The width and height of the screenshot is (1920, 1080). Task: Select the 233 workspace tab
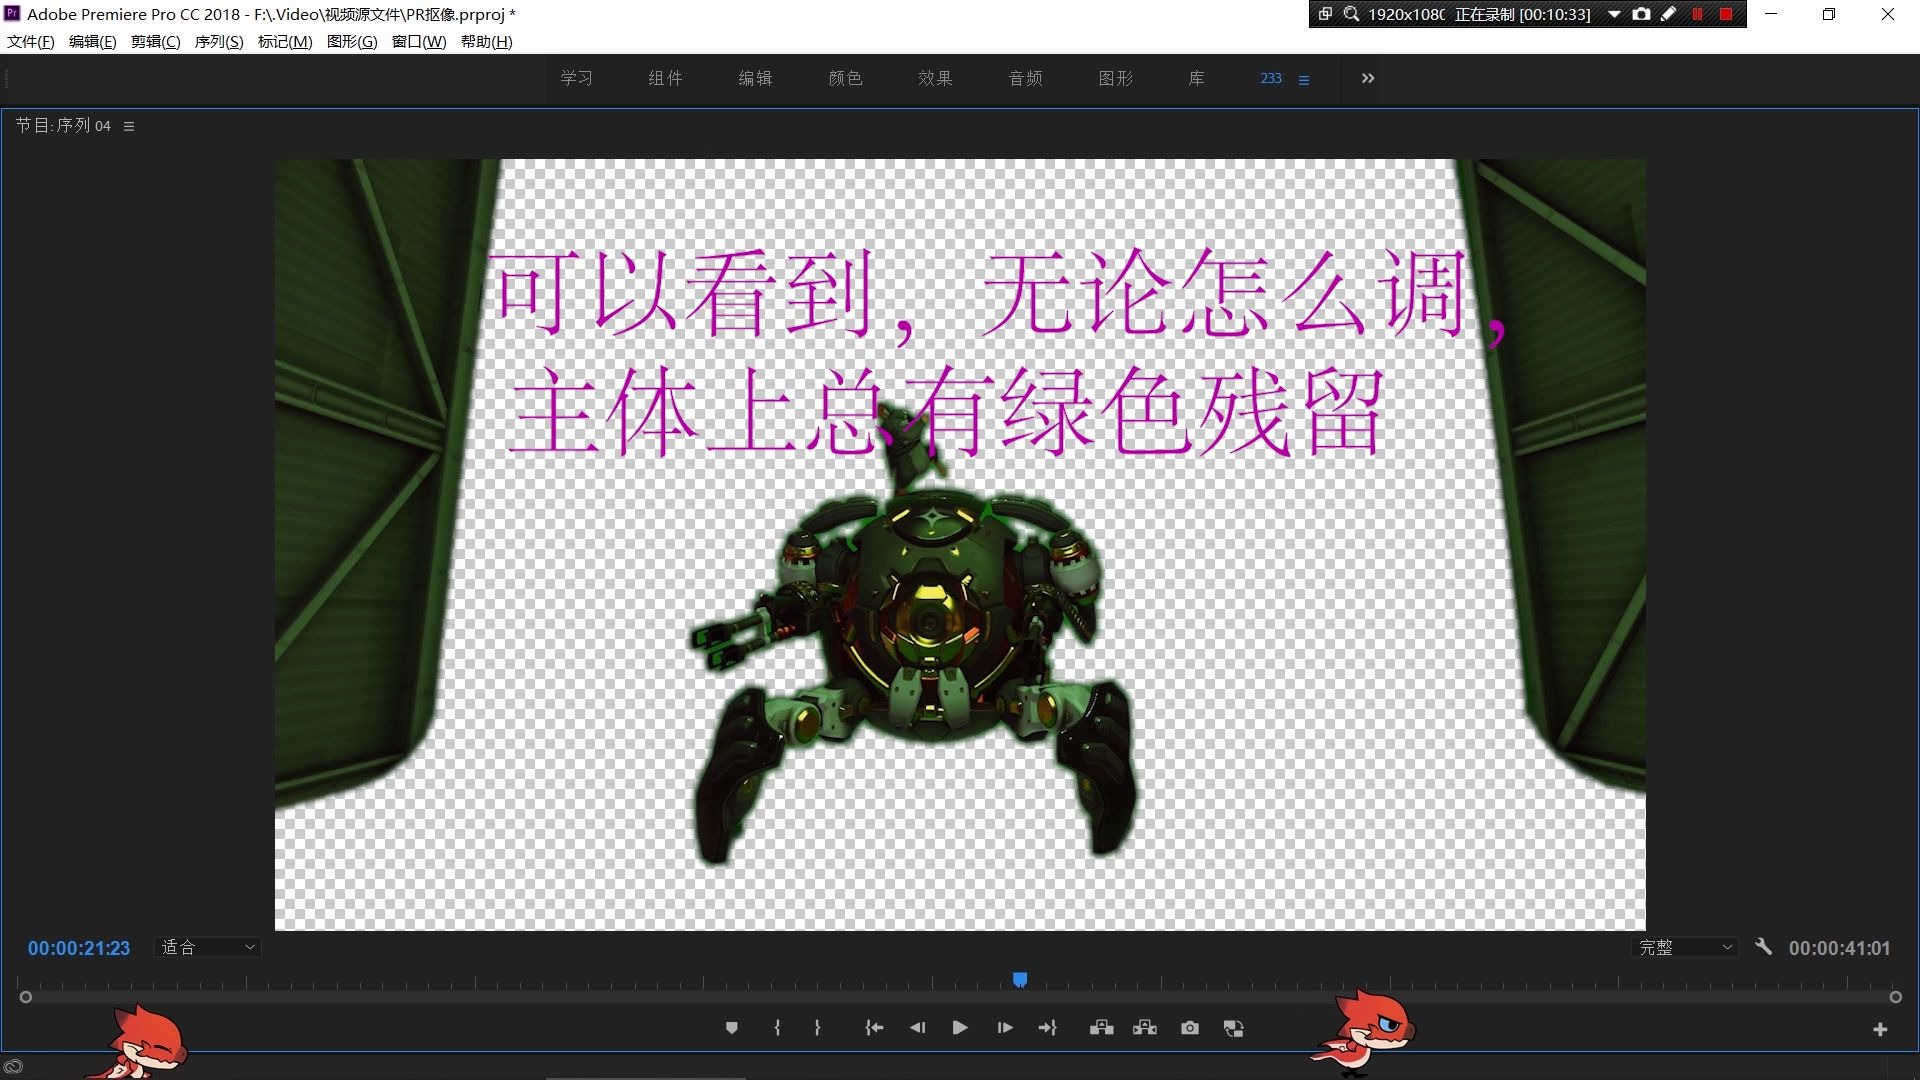1271,78
